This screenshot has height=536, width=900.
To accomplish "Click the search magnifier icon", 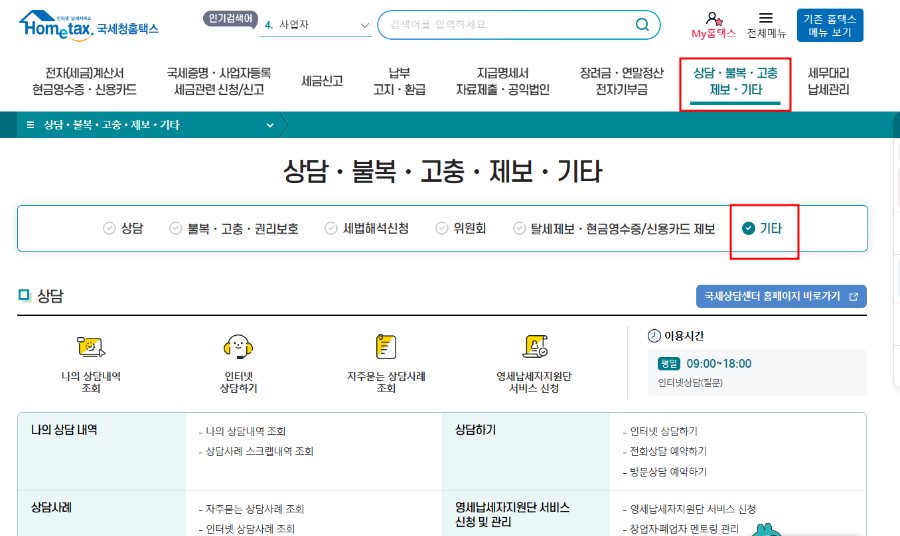I will click(x=642, y=25).
